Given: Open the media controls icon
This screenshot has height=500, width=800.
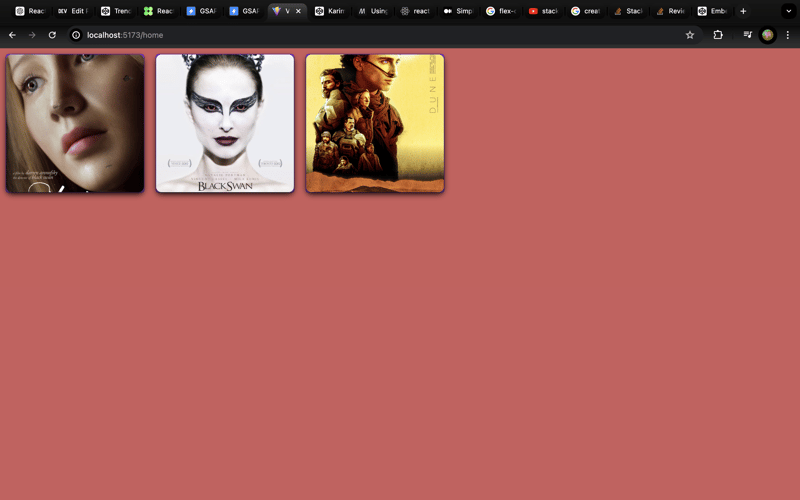Looking at the screenshot, I should tap(747, 35).
